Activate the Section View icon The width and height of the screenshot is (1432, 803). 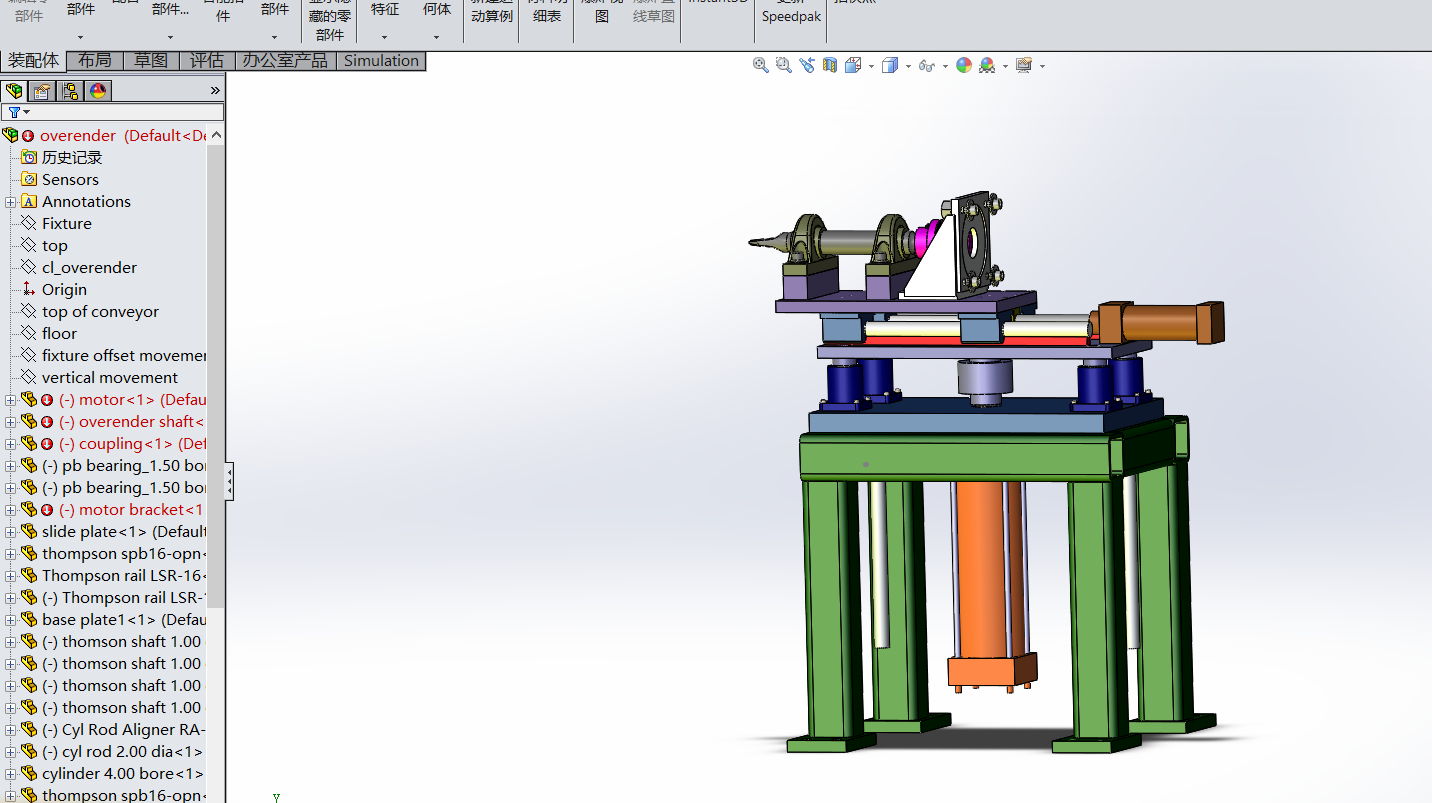coord(830,65)
